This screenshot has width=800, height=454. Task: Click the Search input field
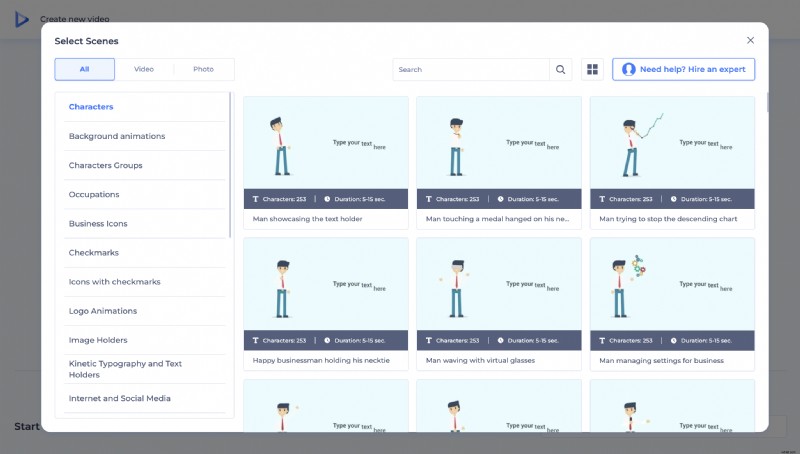470,70
